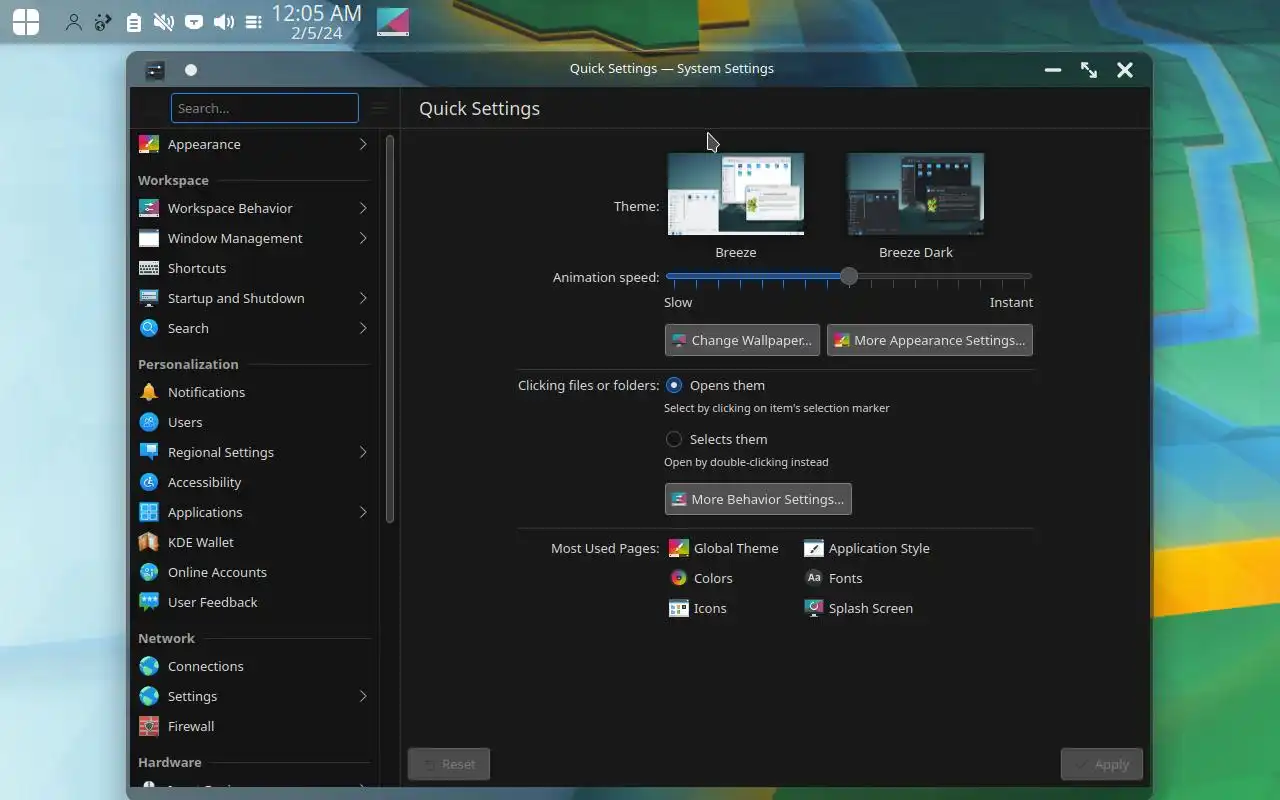Open User Feedback icon

point(149,602)
